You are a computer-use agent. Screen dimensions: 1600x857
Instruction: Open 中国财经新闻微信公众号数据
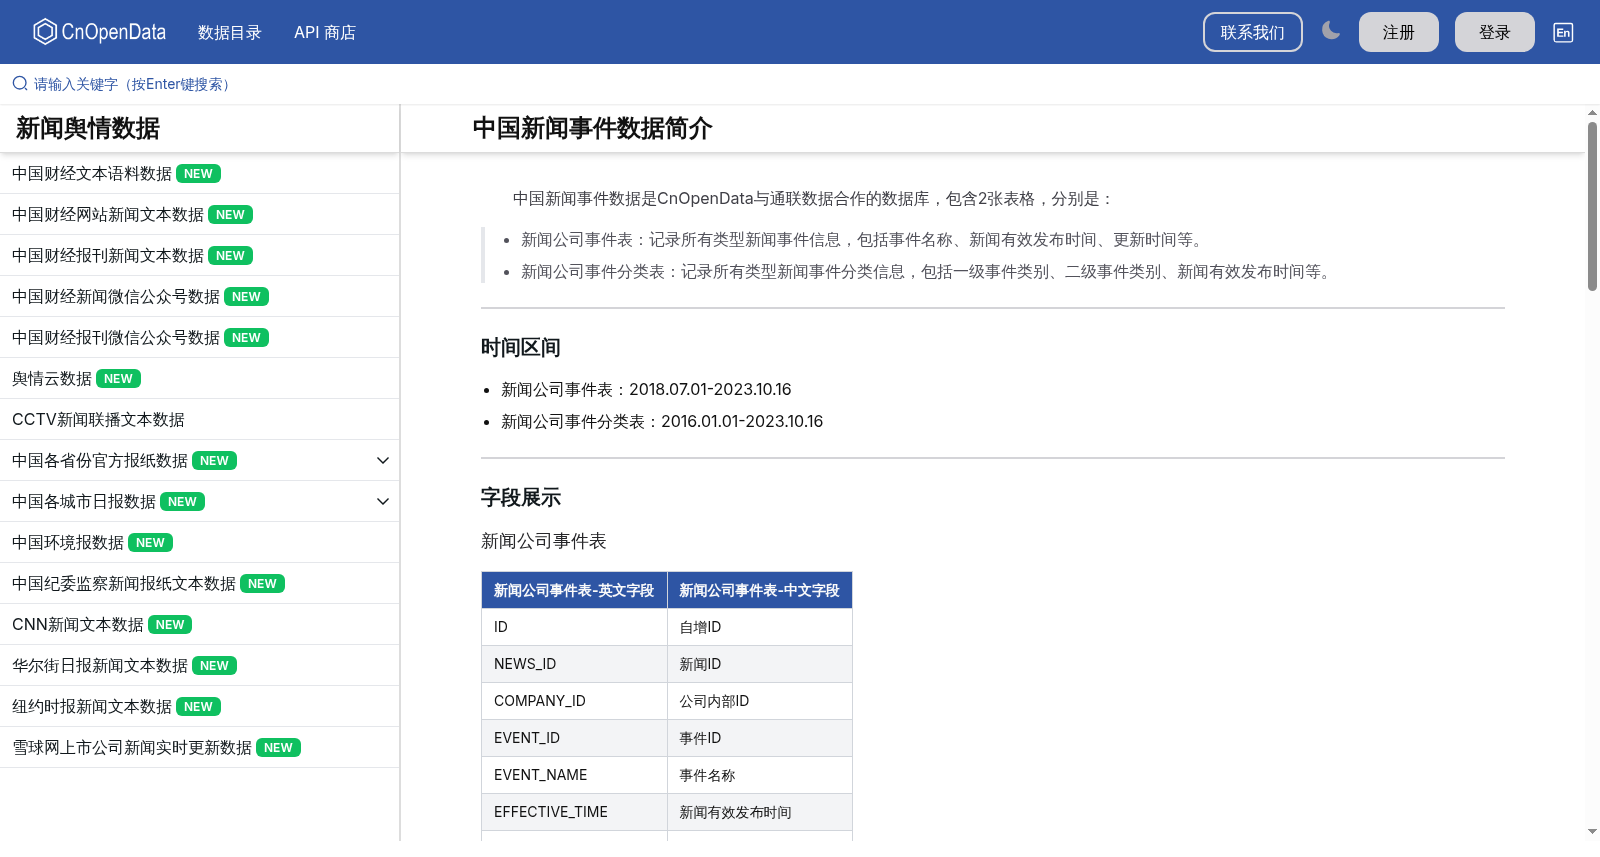coord(116,296)
